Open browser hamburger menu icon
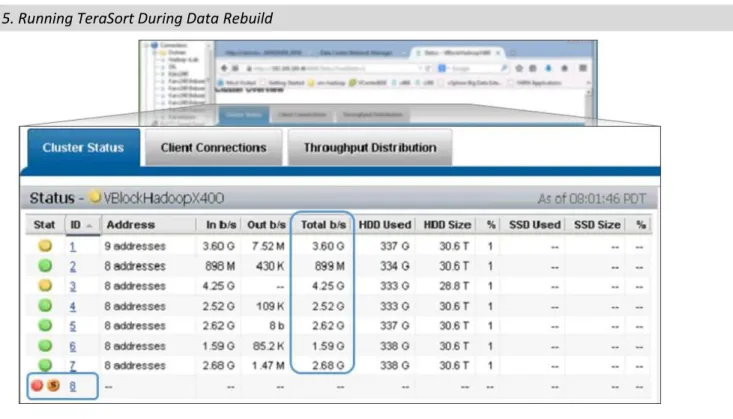Image resolution: width=733 pixels, height=419 pixels. coord(583,68)
